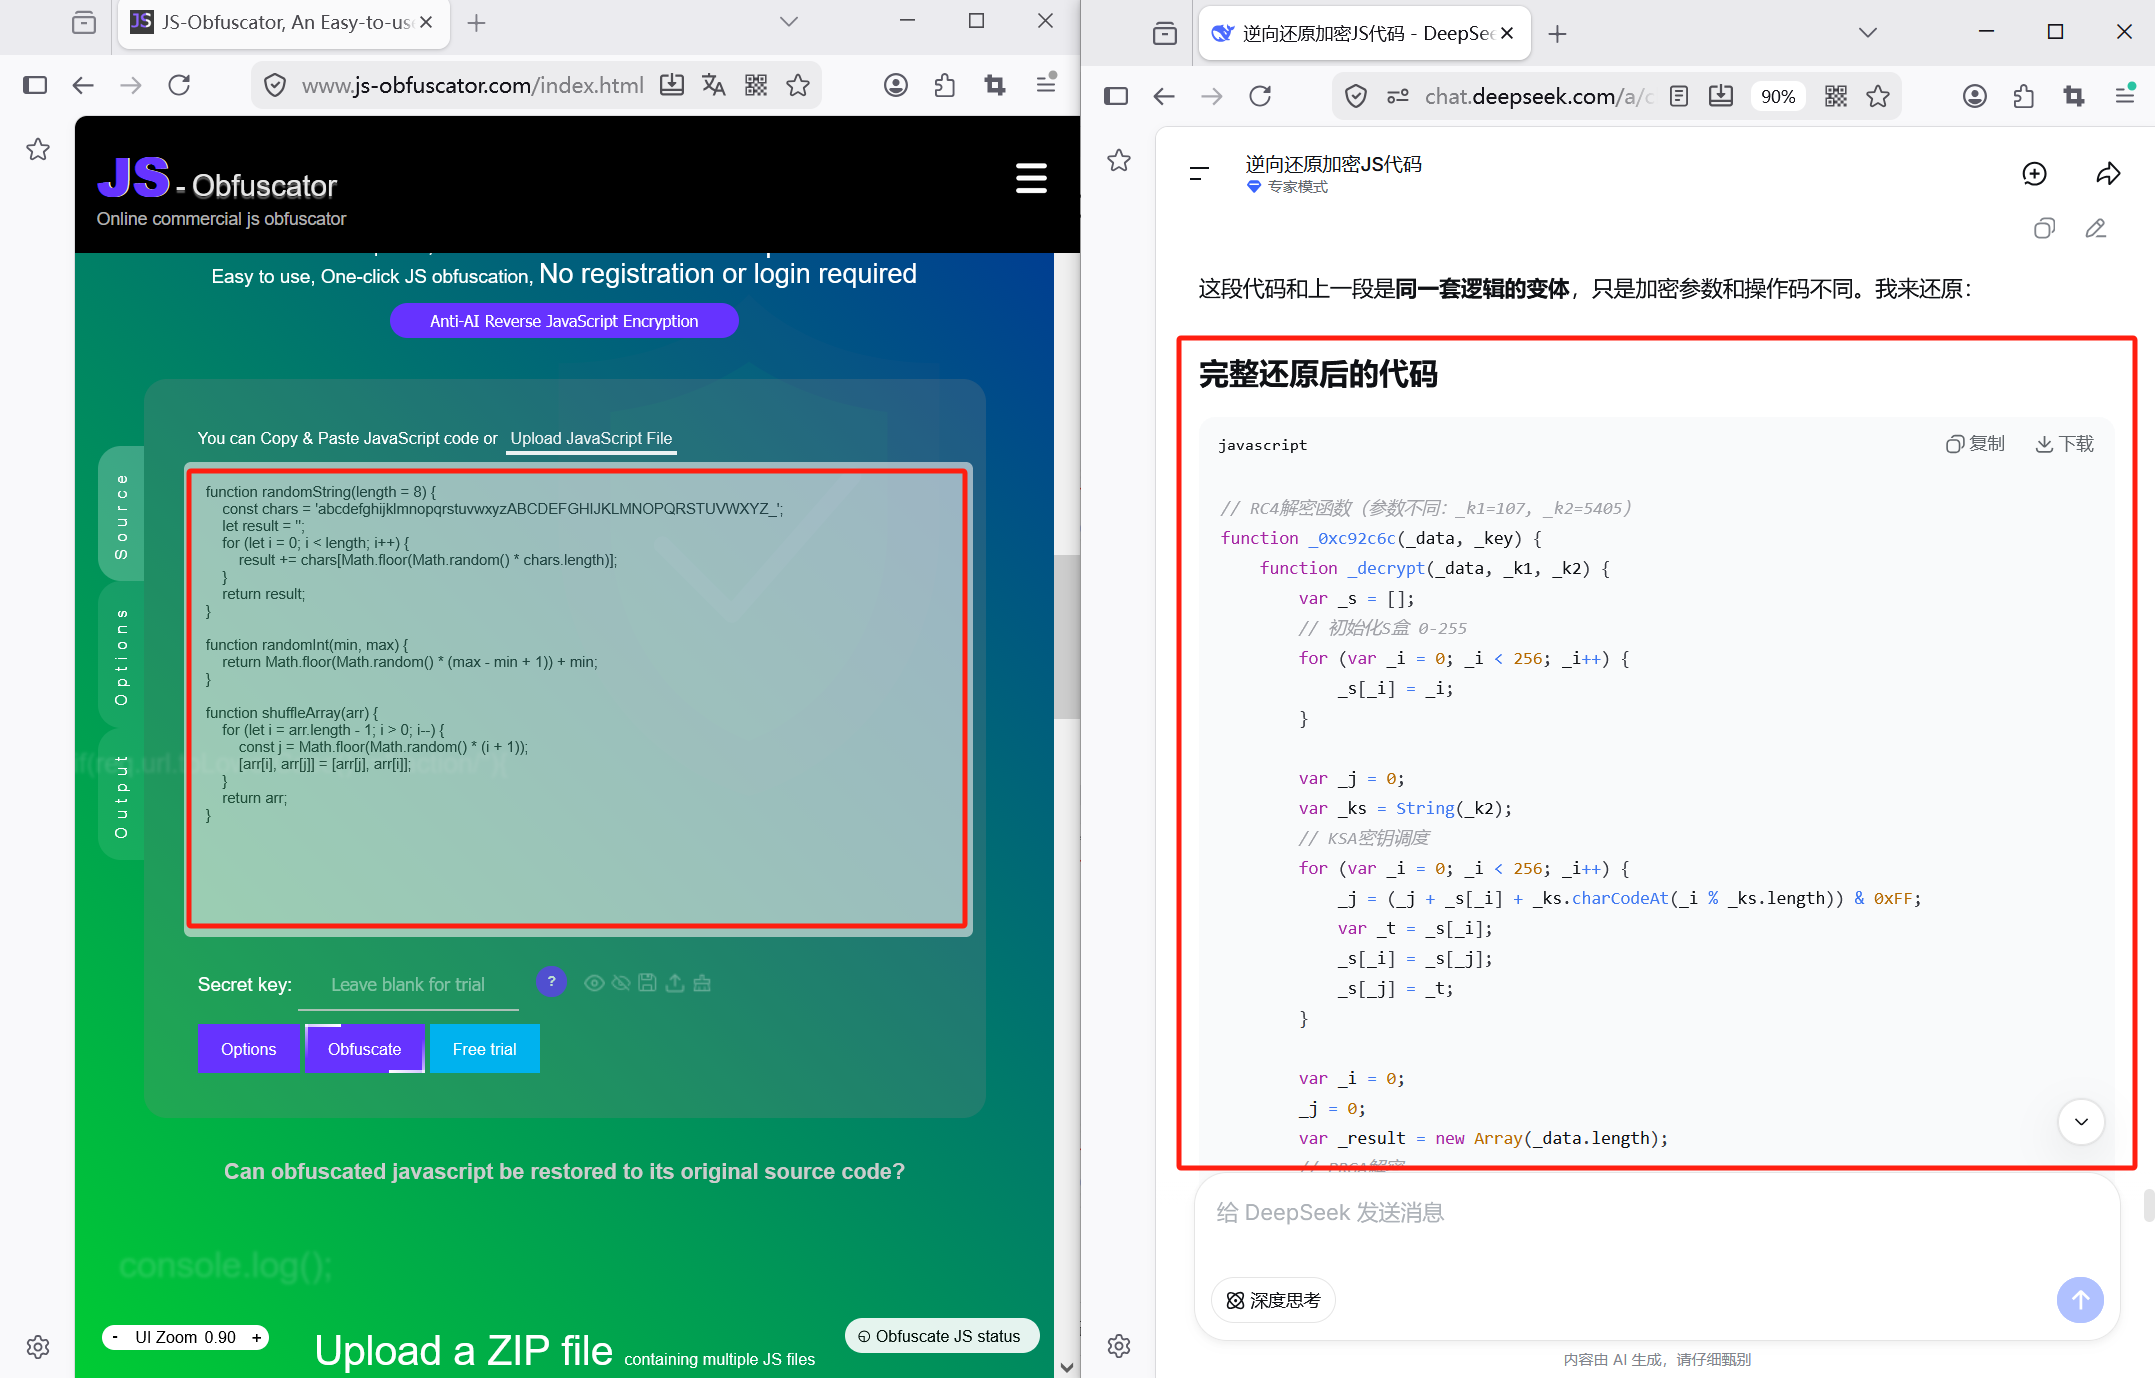Start the Free trial
The height and width of the screenshot is (1378, 2155).
(485, 1049)
